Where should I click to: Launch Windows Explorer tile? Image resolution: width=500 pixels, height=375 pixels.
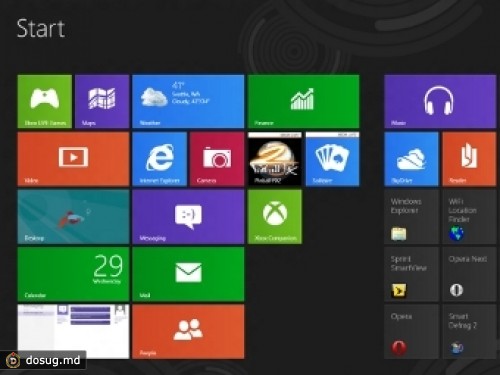pos(411,217)
